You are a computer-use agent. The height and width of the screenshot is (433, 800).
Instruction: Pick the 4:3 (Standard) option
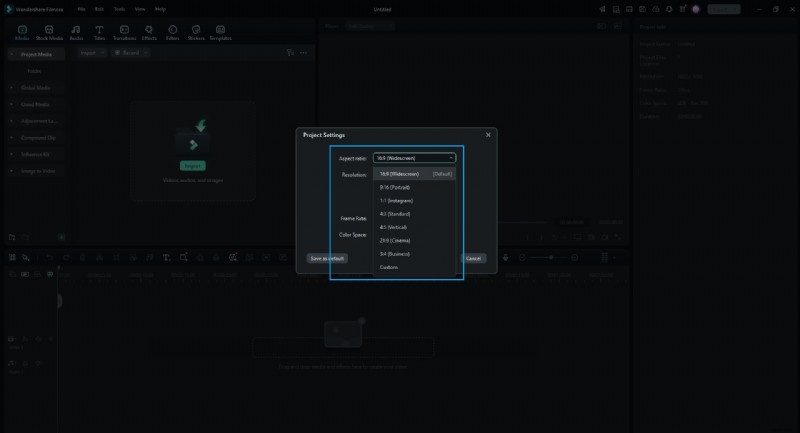point(396,214)
